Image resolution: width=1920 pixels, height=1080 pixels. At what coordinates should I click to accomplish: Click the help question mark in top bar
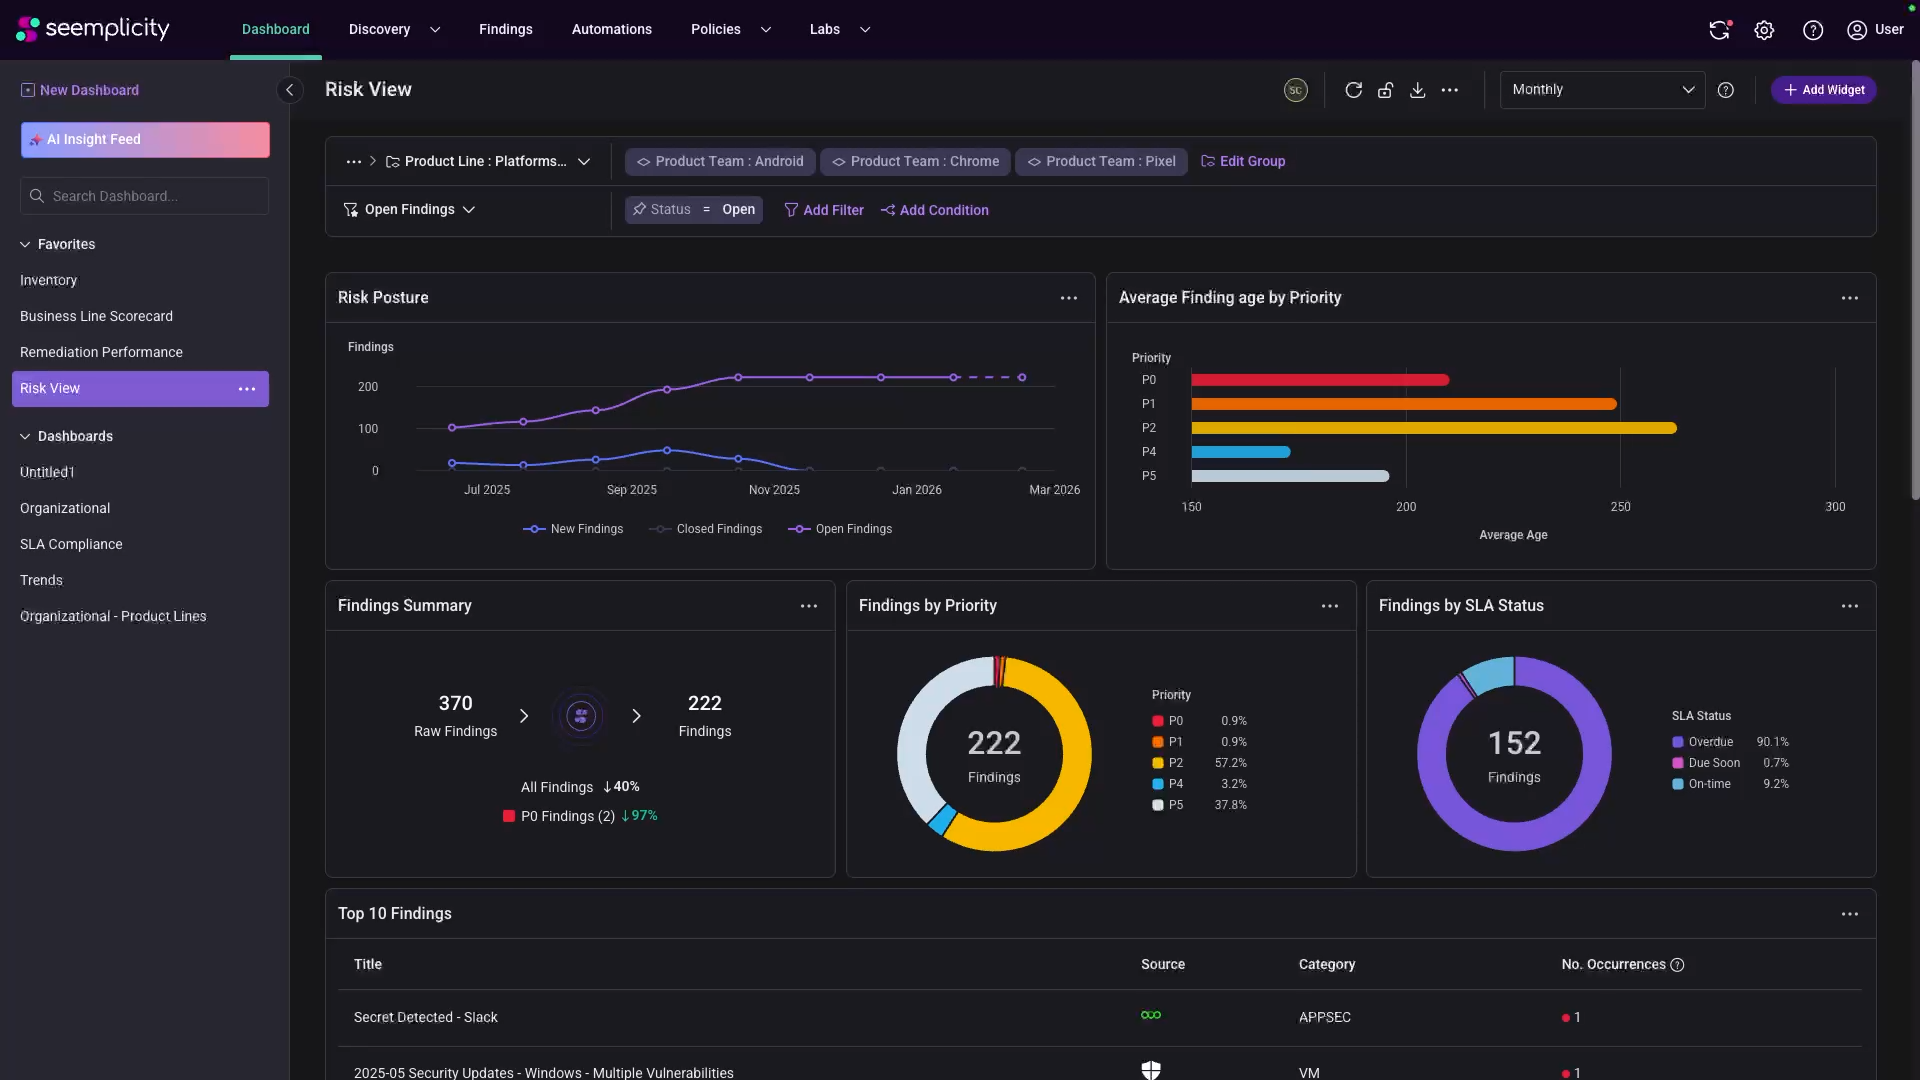pyautogui.click(x=1812, y=30)
